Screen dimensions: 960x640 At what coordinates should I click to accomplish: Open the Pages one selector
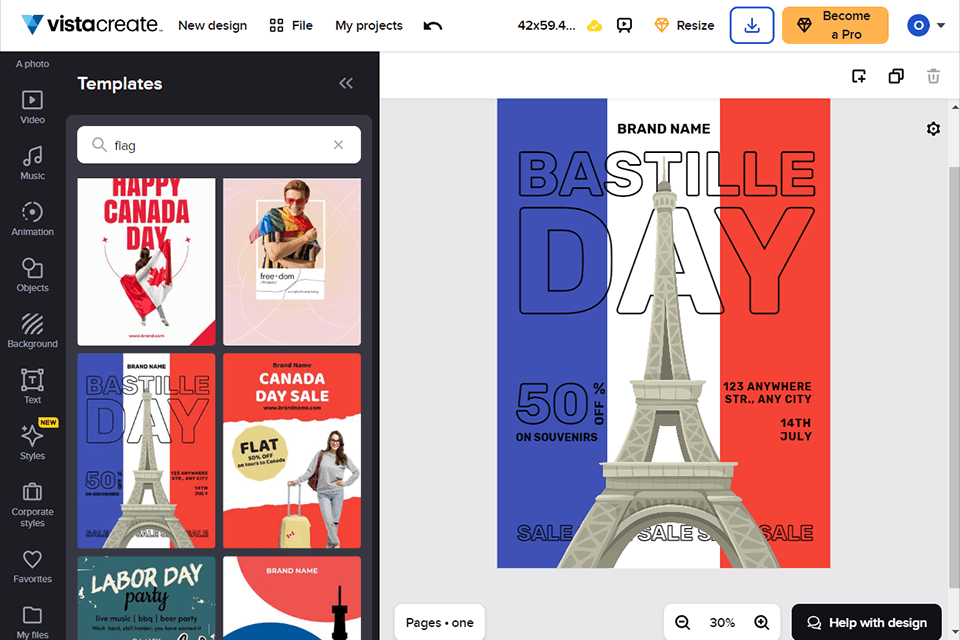(x=440, y=622)
